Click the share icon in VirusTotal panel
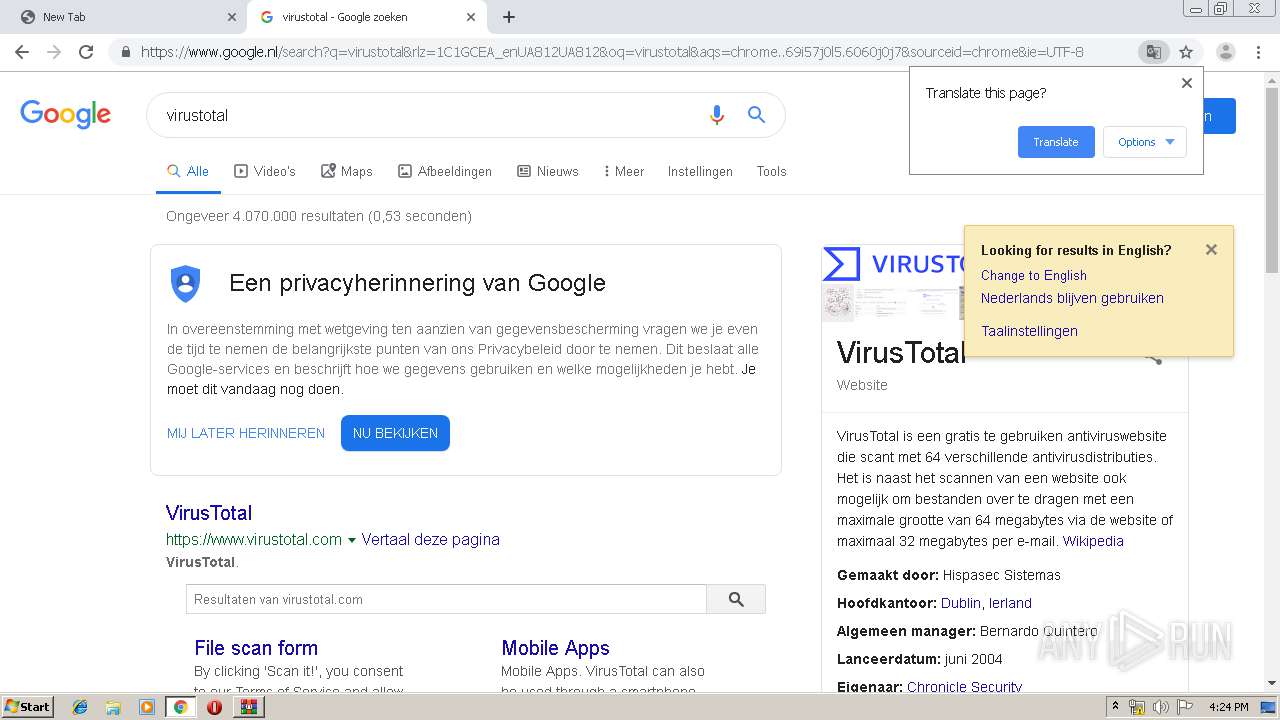This screenshot has height=720, width=1280. [x=1154, y=358]
